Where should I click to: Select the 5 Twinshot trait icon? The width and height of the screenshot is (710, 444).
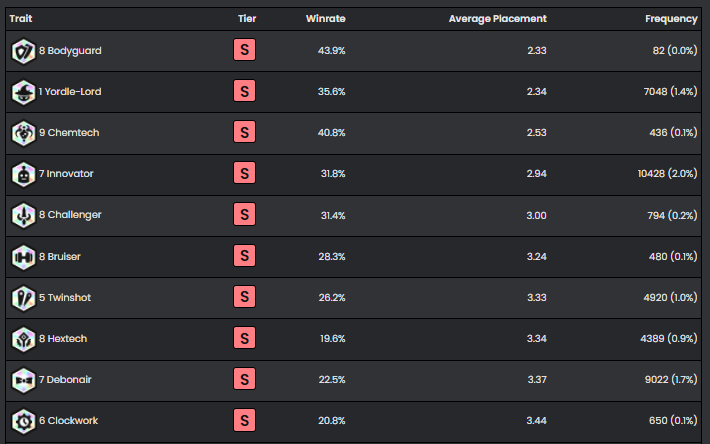point(23,298)
